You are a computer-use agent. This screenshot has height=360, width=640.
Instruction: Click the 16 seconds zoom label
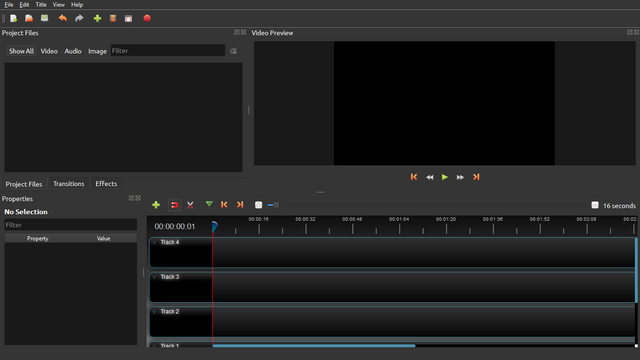point(619,206)
